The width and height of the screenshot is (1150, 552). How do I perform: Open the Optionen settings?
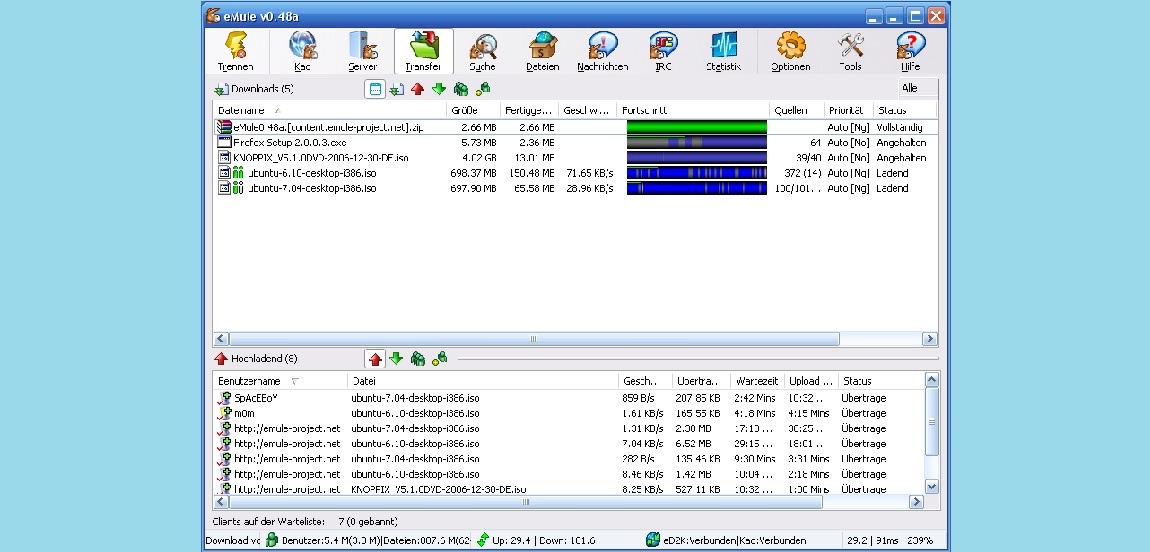click(x=791, y=52)
